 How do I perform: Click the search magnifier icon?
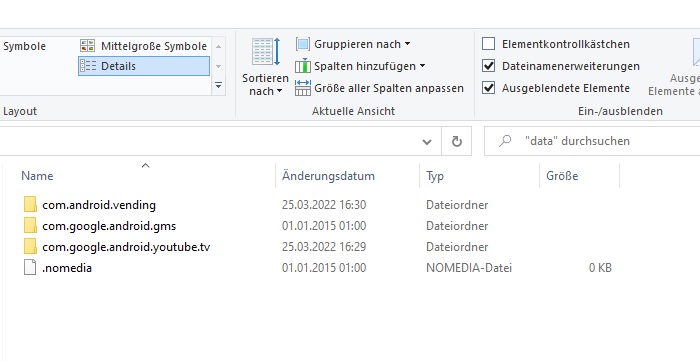tap(505, 141)
